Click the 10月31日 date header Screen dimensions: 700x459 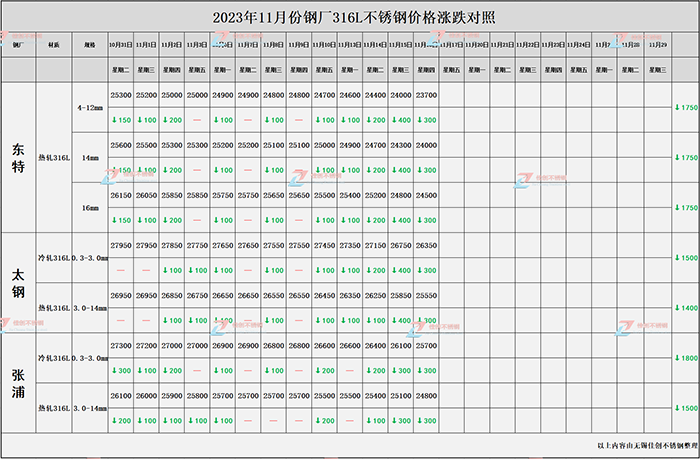(x=121, y=45)
